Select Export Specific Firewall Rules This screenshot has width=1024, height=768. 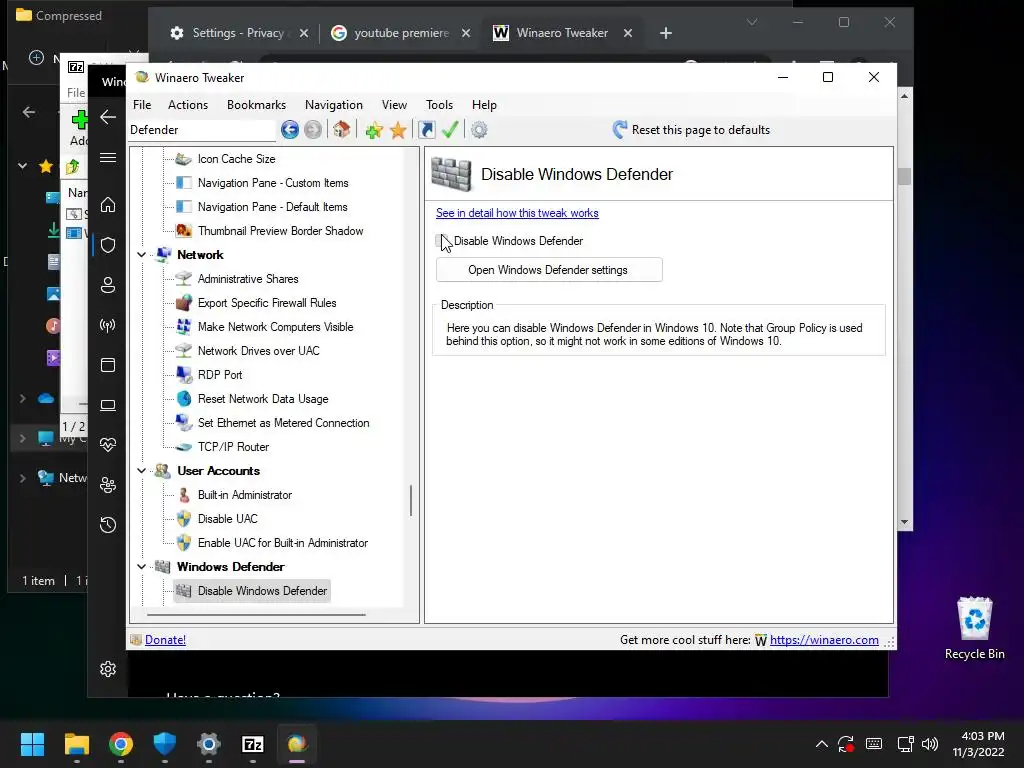266,303
